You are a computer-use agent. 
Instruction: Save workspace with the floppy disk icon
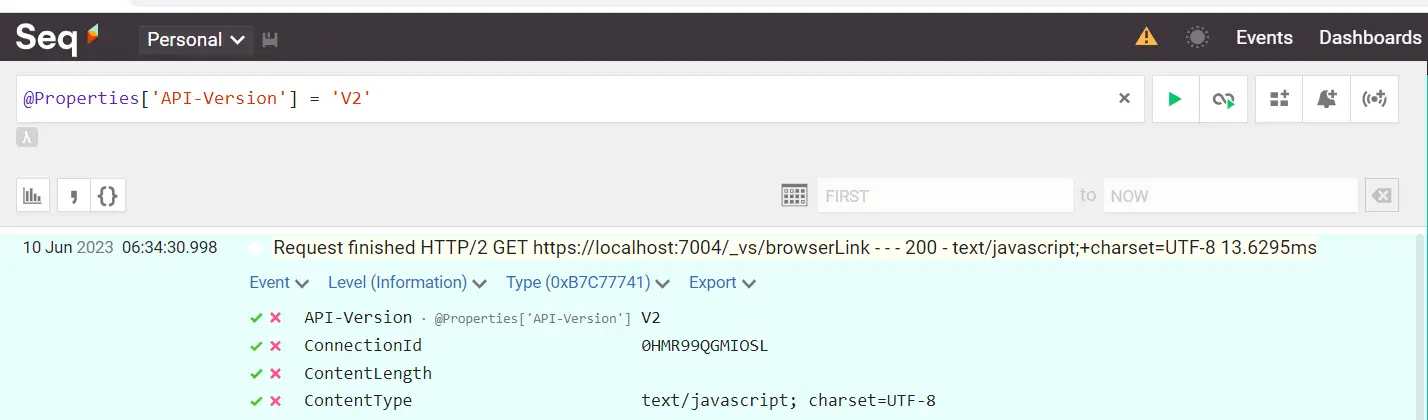click(270, 40)
